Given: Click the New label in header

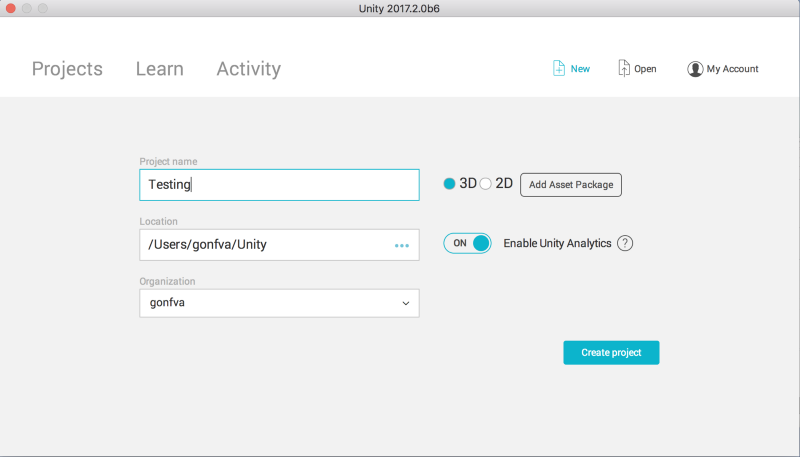Looking at the screenshot, I should click(580, 69).
